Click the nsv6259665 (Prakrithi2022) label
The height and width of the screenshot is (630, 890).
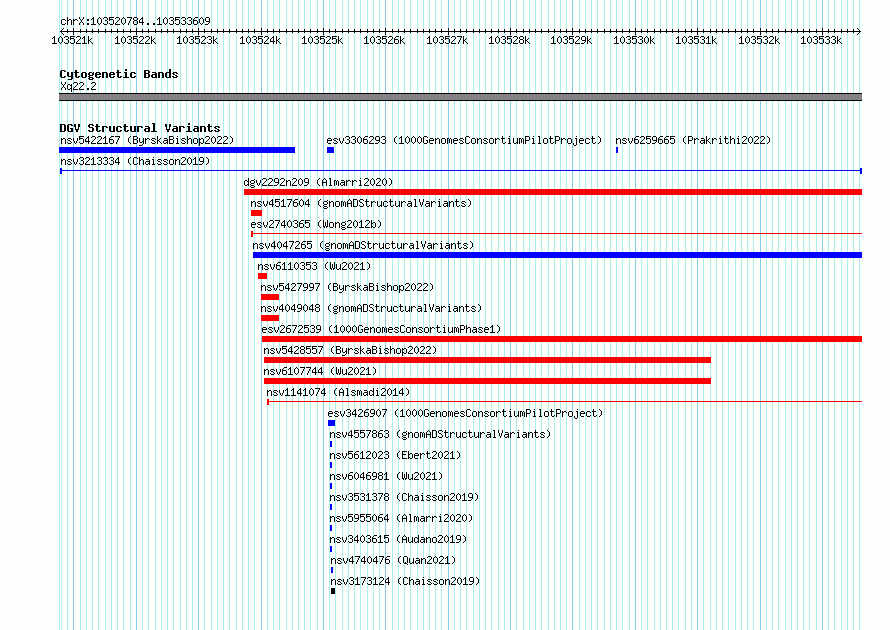click(x=693, y=140)
